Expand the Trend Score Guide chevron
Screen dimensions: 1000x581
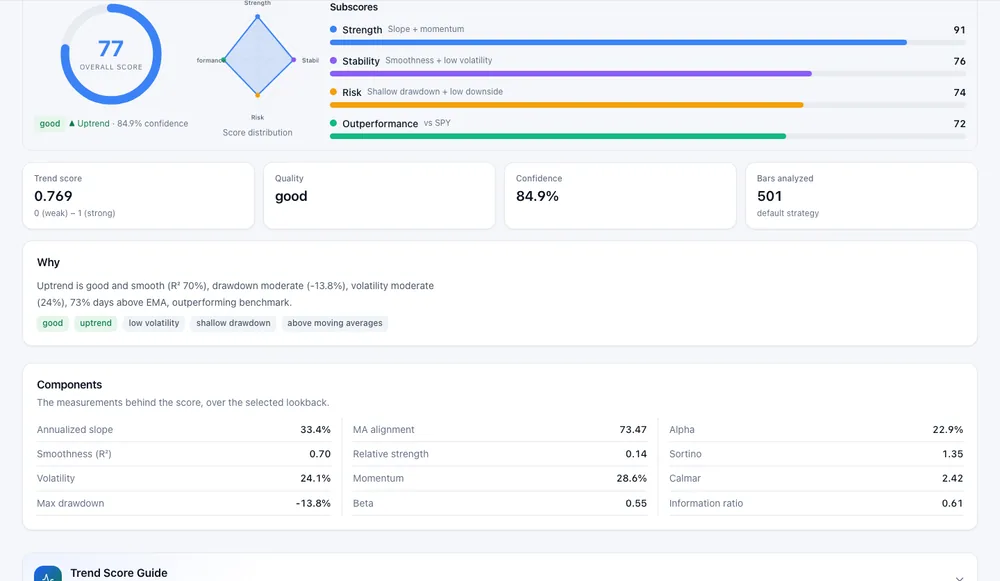pyautogui.click(x=959, y=577)
